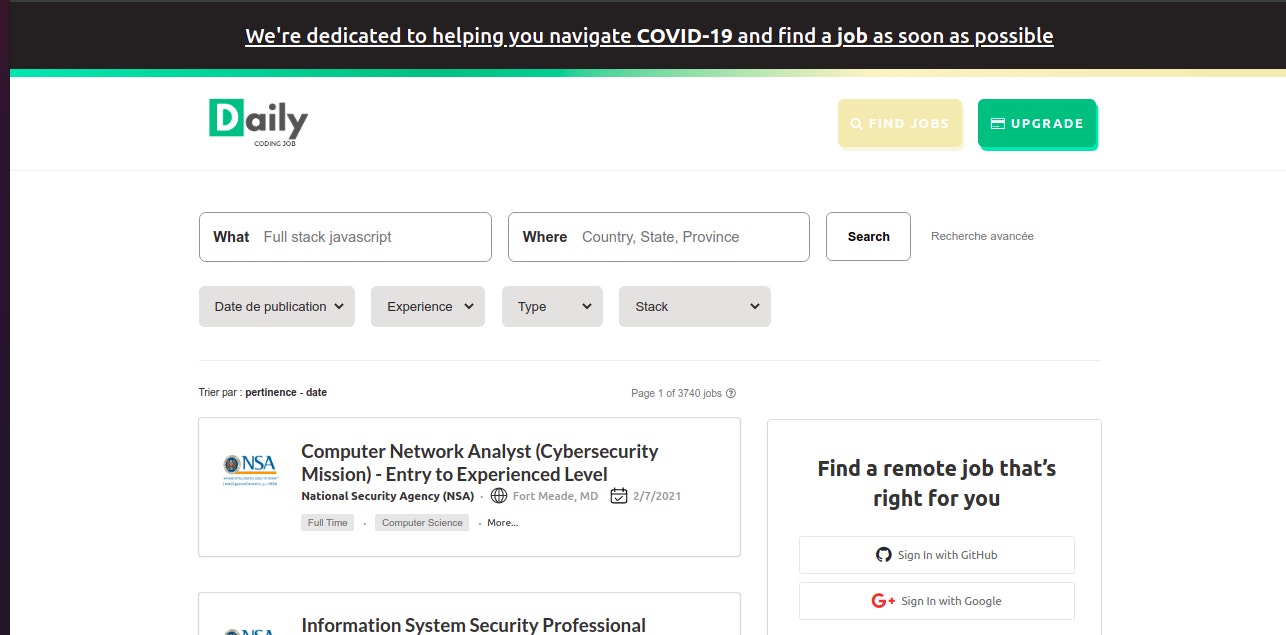Click More... on the NSA job listing
Viewport: 1286px width, 635px height.
pyautogui.click(x=501, y=522)
